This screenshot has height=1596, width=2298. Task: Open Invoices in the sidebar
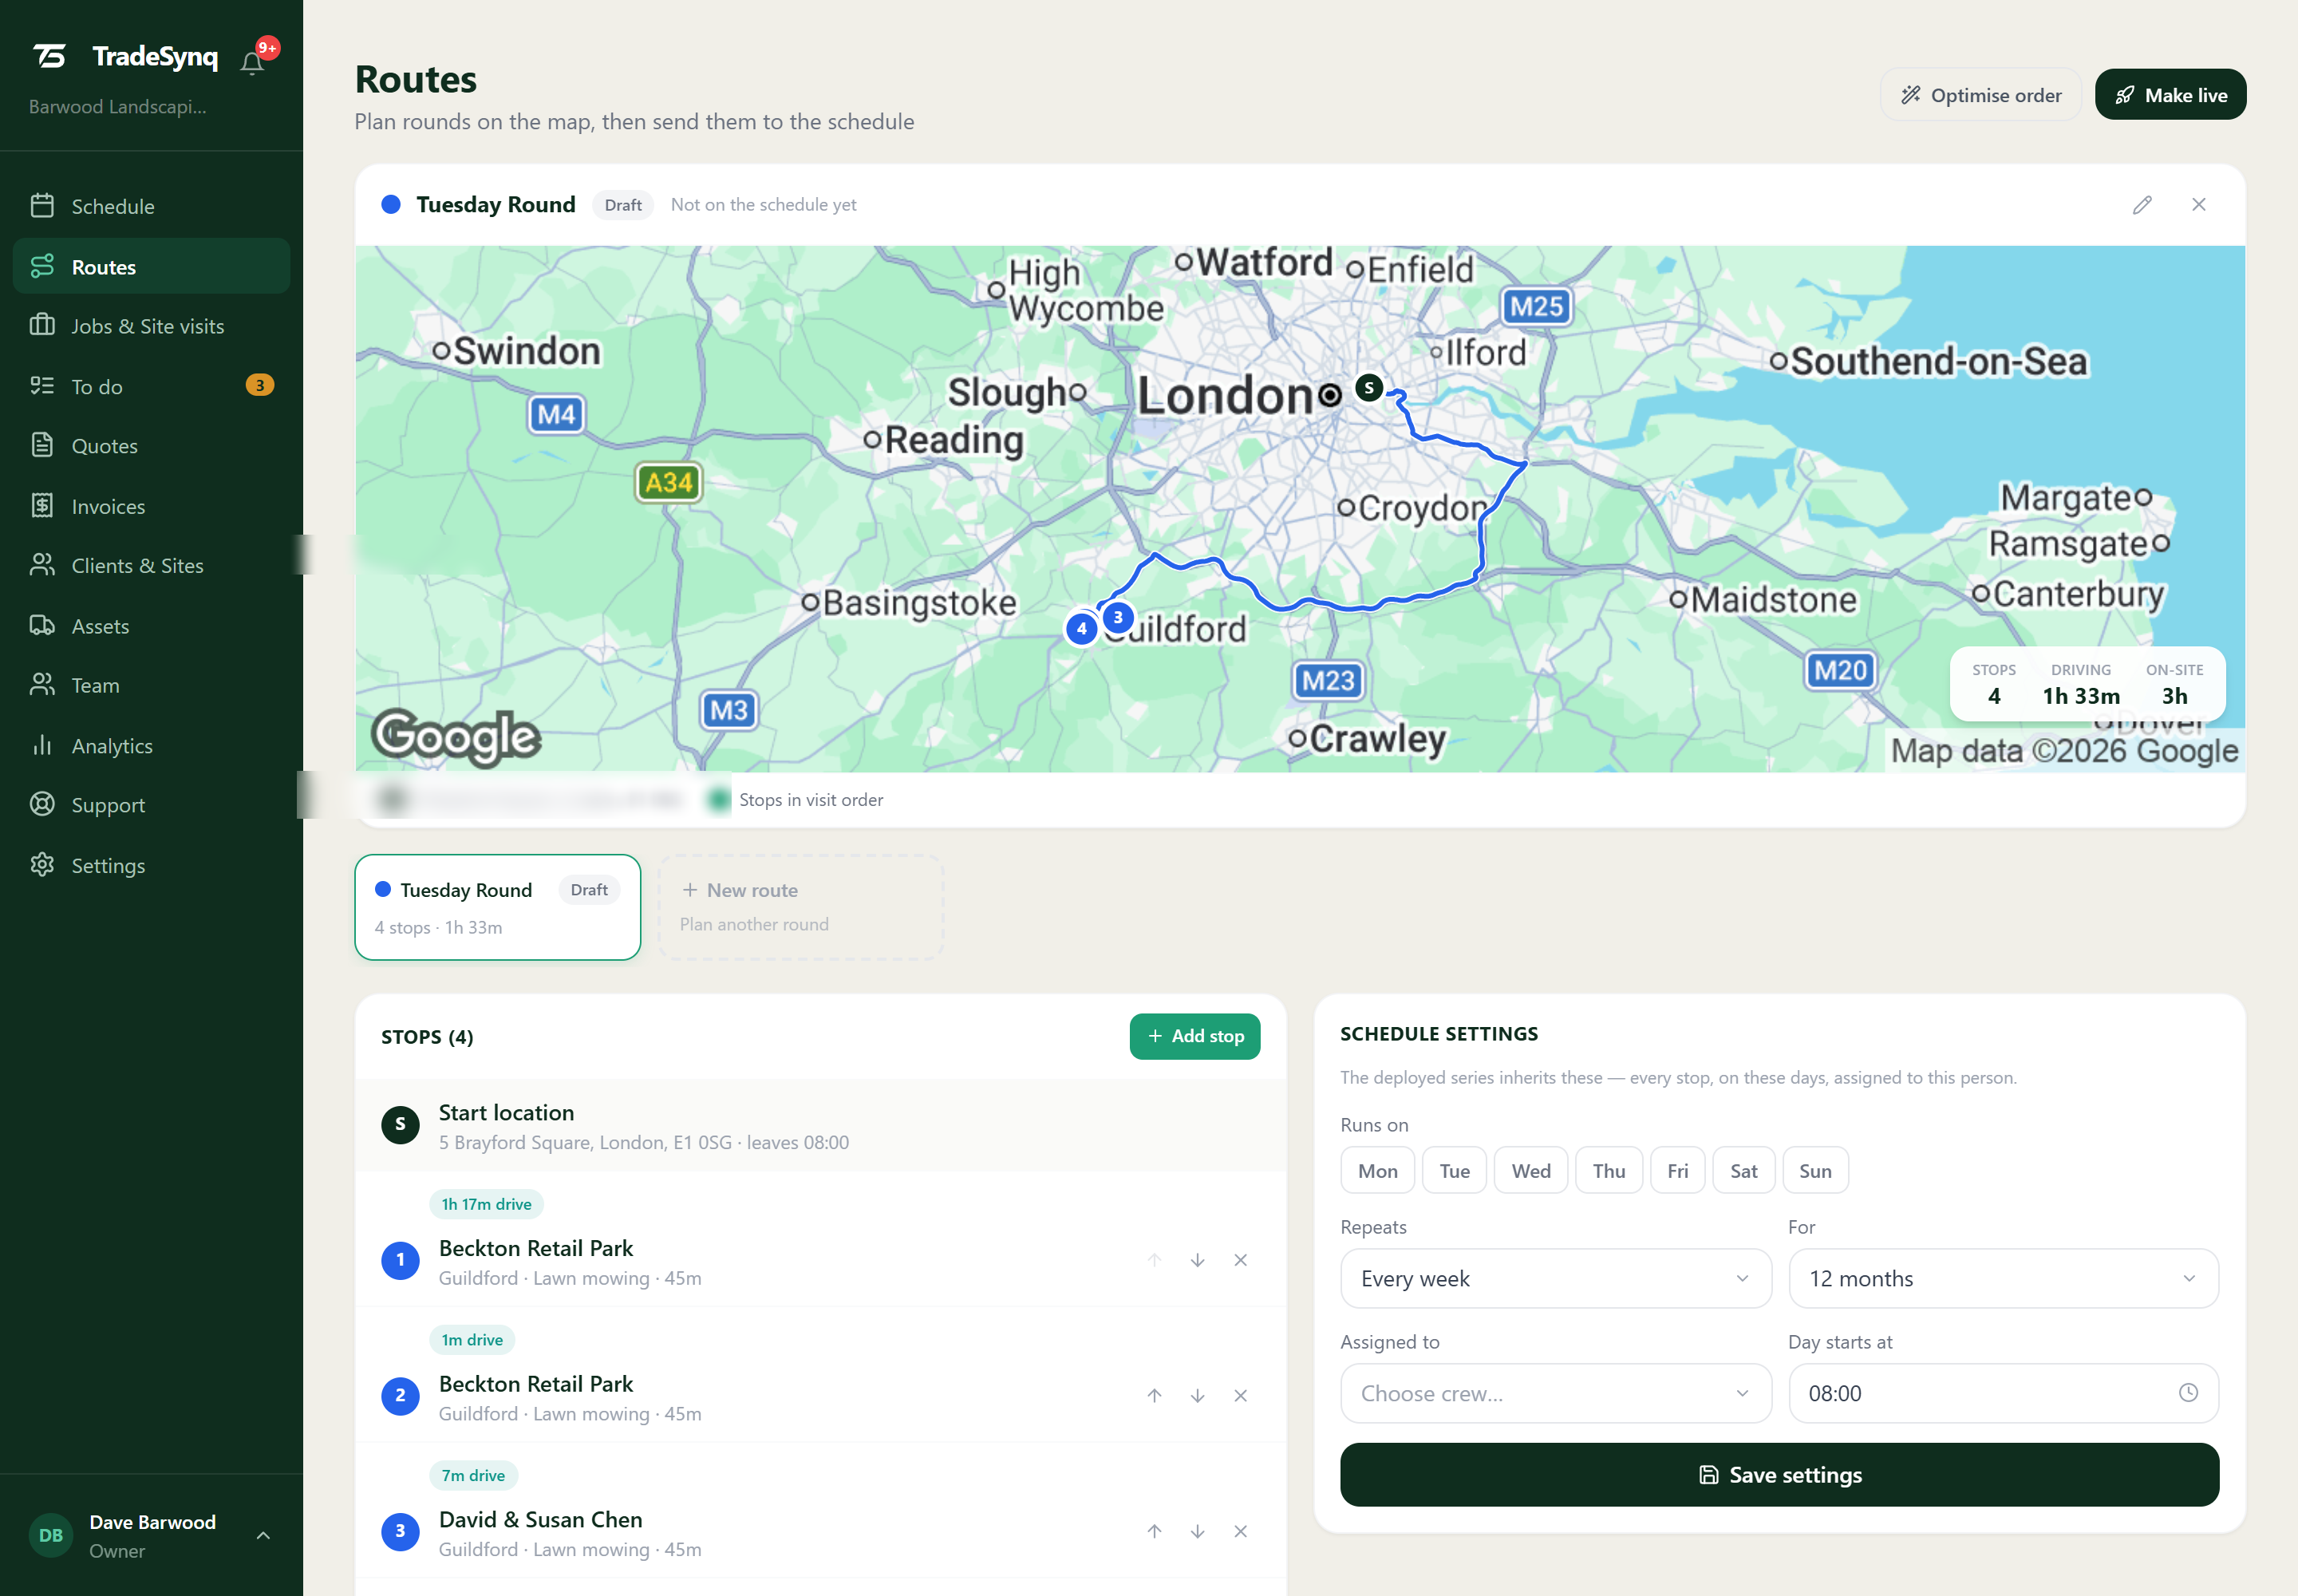tap(151, 506)
